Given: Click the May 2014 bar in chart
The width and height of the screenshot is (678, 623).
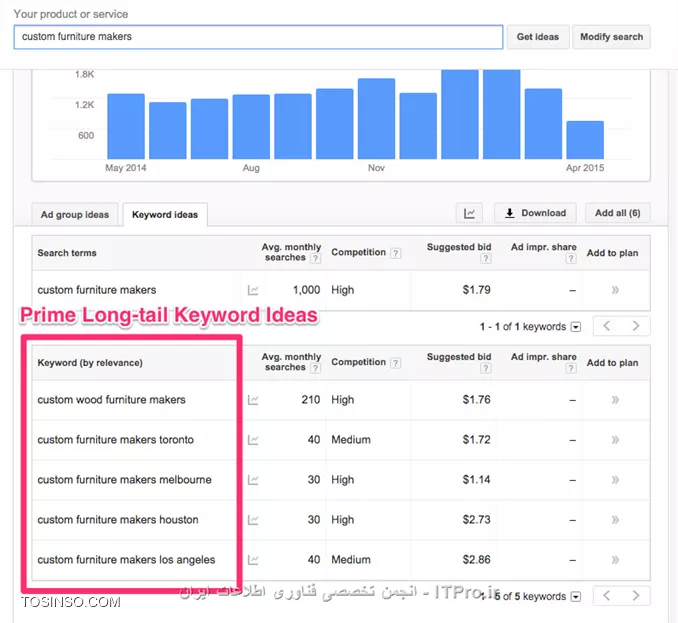Looking at the screenshot, I should tap(126, 126).
